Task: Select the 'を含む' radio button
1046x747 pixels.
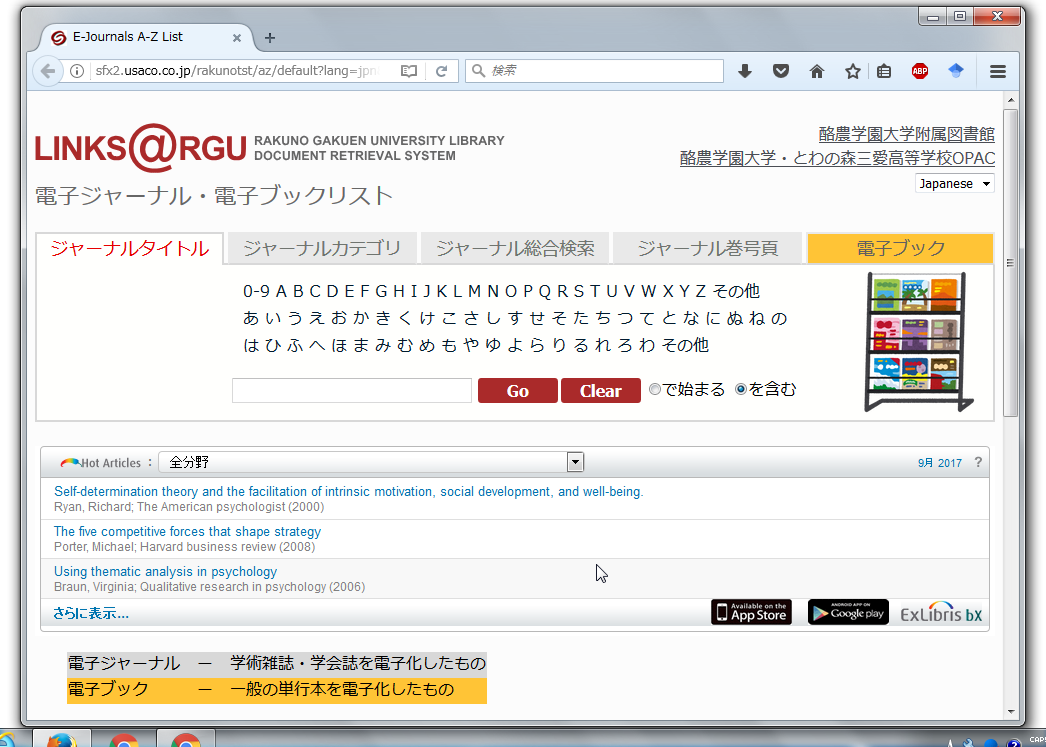Action: pyautogui.click(x=741, y=390)
